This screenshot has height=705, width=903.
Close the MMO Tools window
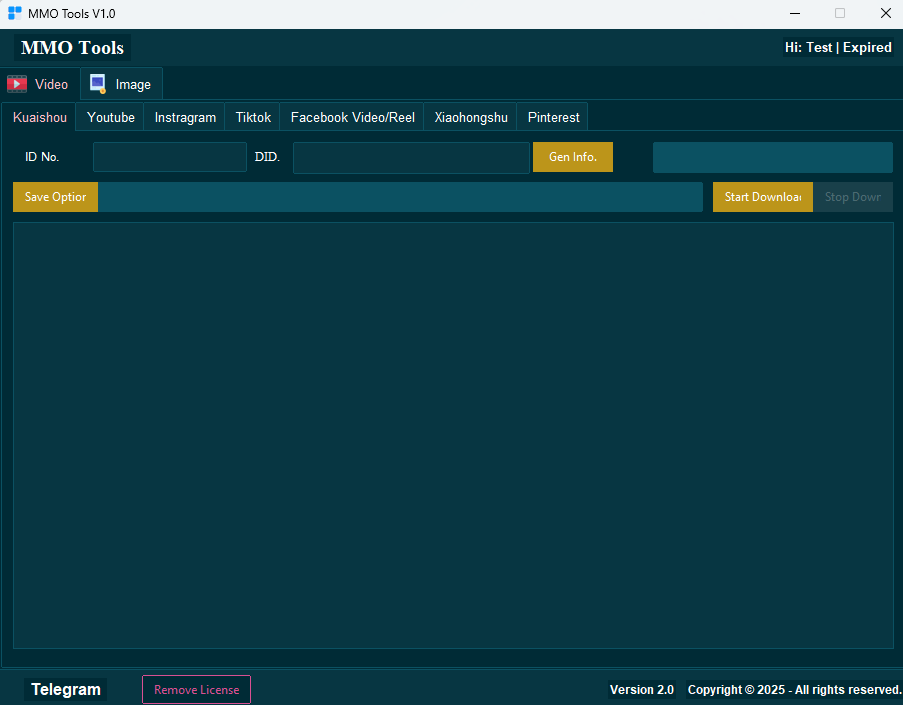(886, 13)
